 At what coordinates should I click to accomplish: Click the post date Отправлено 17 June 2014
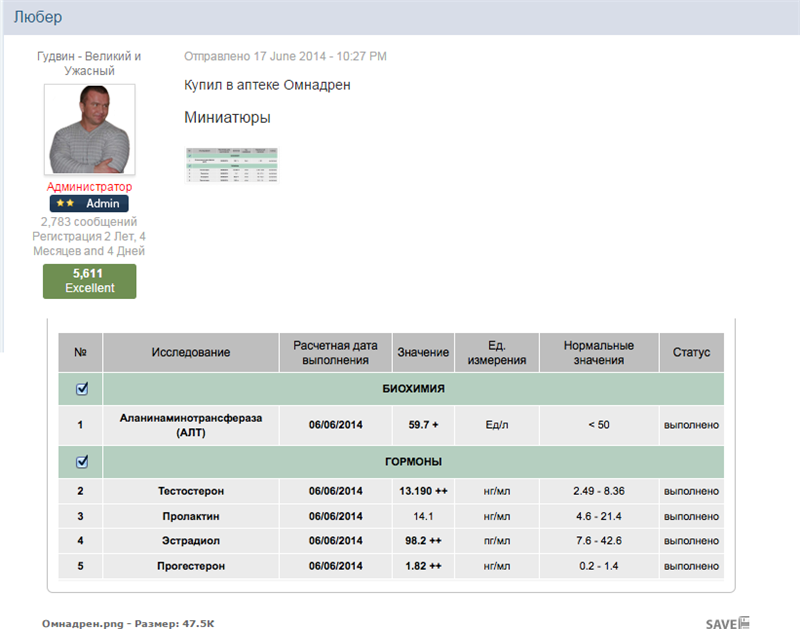[x=285, y=56]
